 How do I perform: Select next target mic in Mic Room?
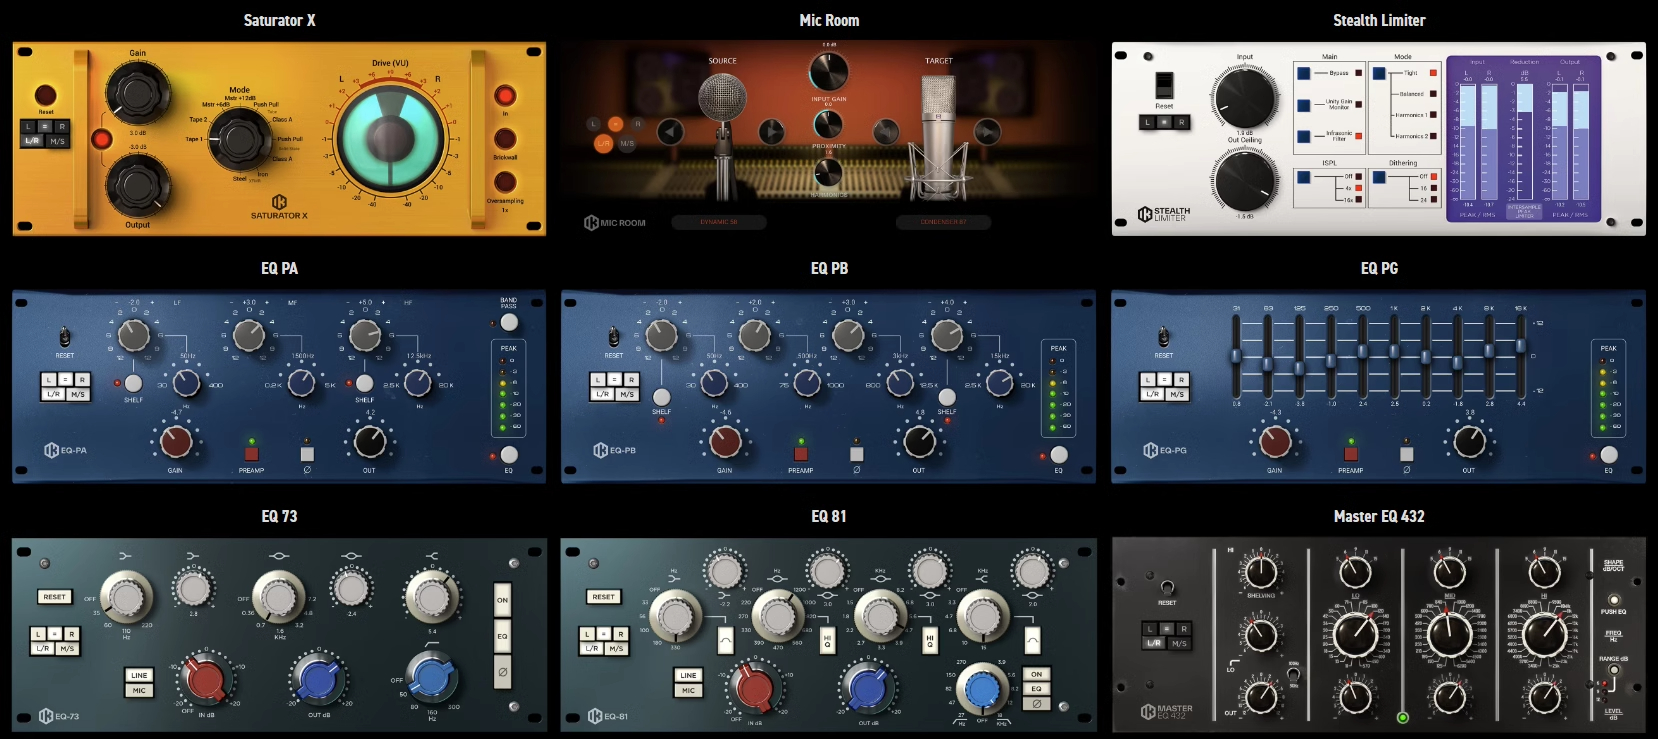(x=987, y=131)
